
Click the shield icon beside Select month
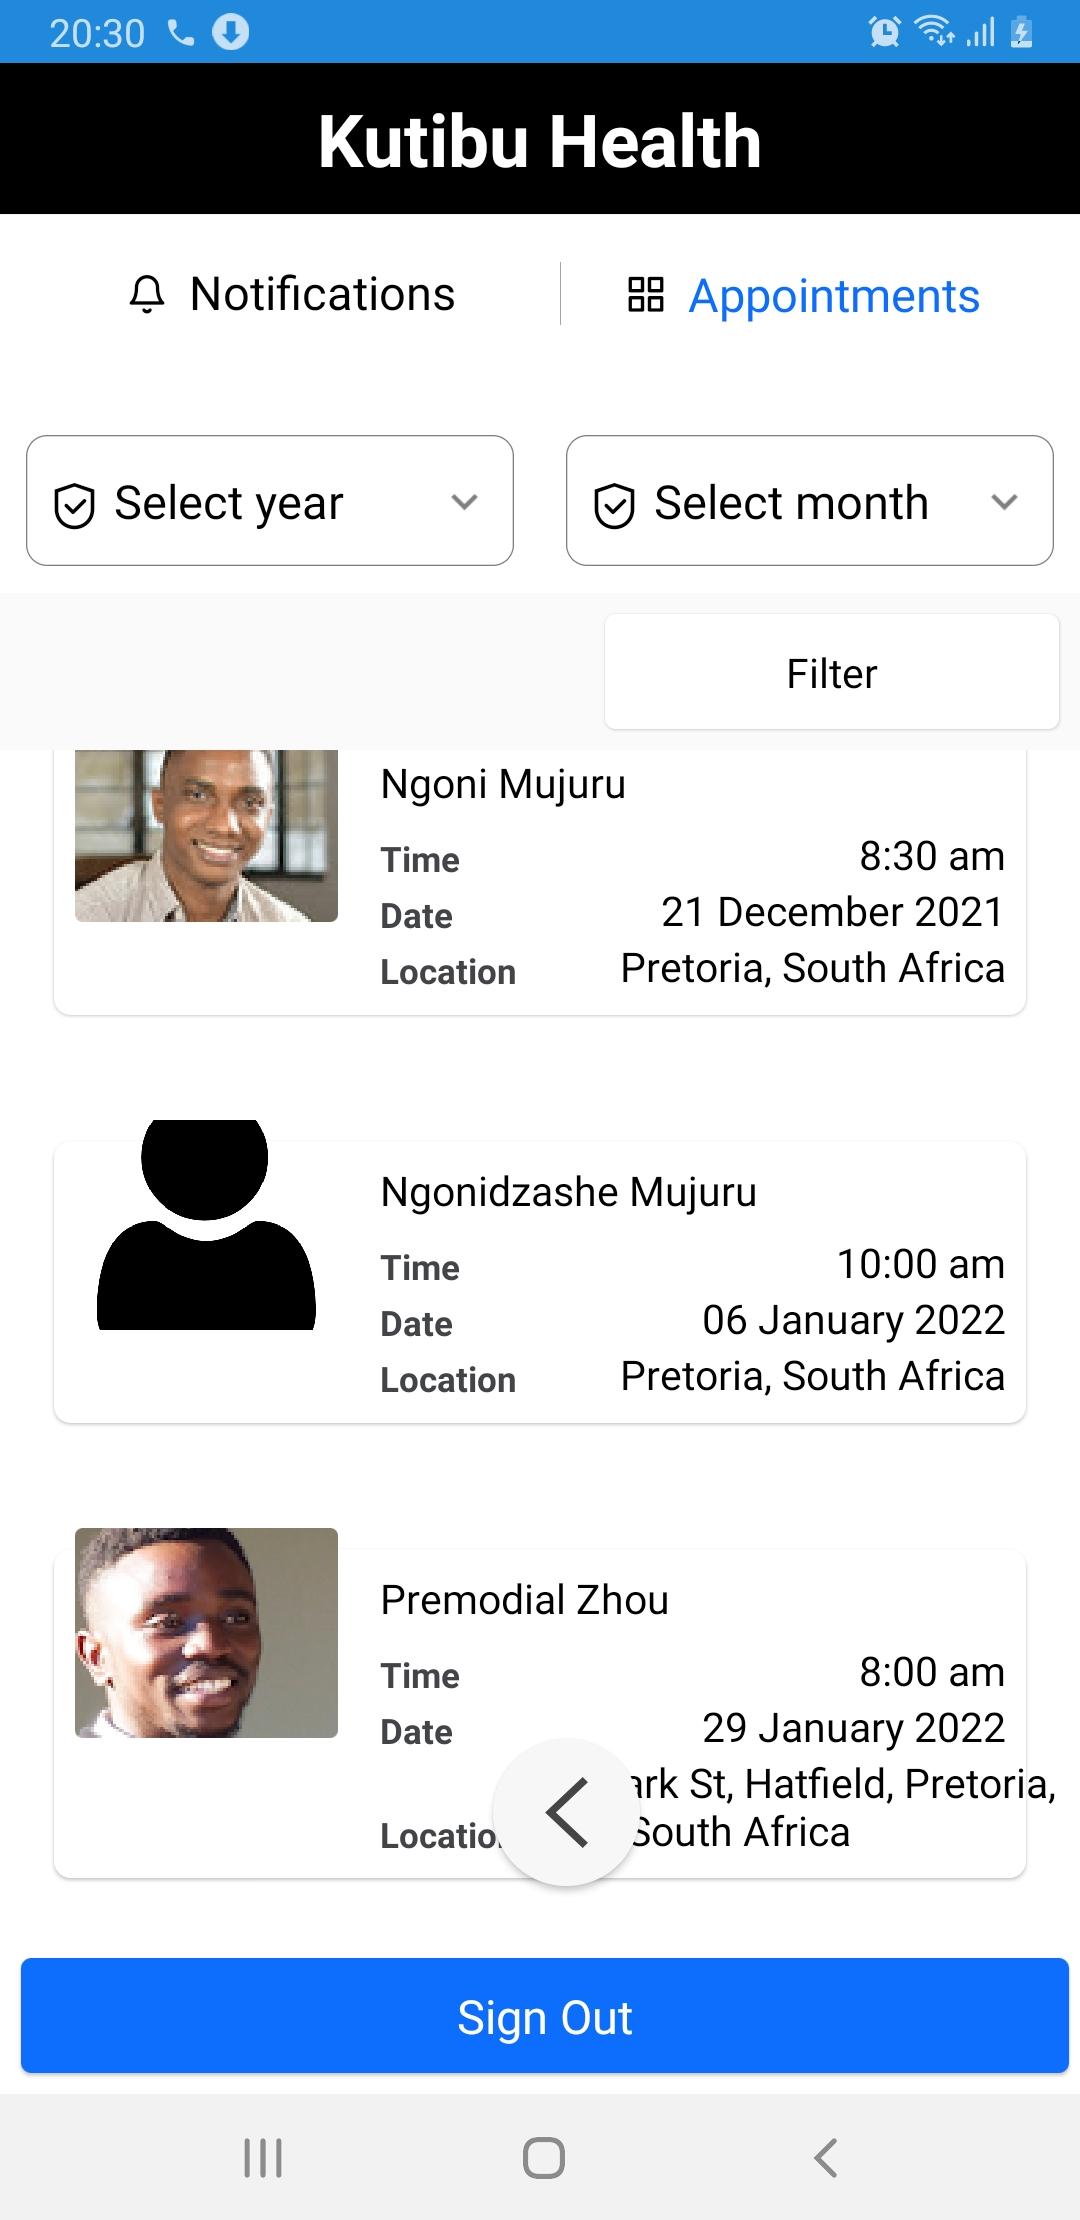click(614, 505)
